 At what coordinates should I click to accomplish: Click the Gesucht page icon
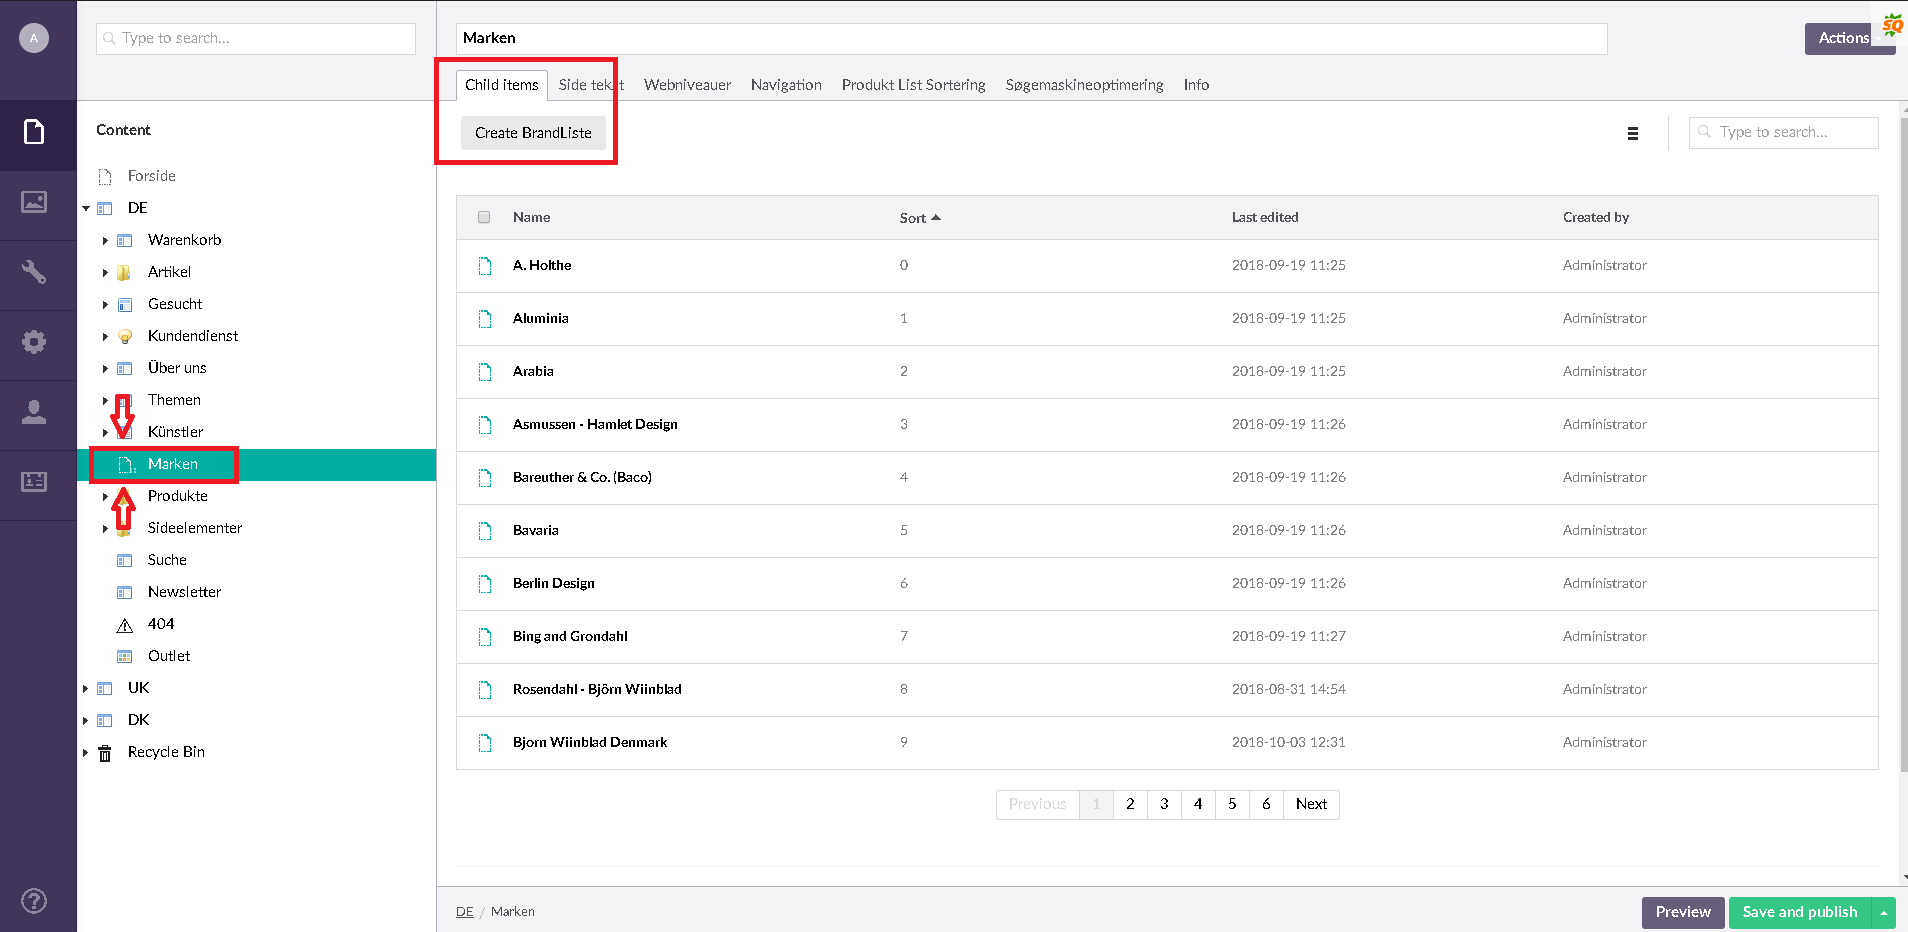tap(125, 305)
